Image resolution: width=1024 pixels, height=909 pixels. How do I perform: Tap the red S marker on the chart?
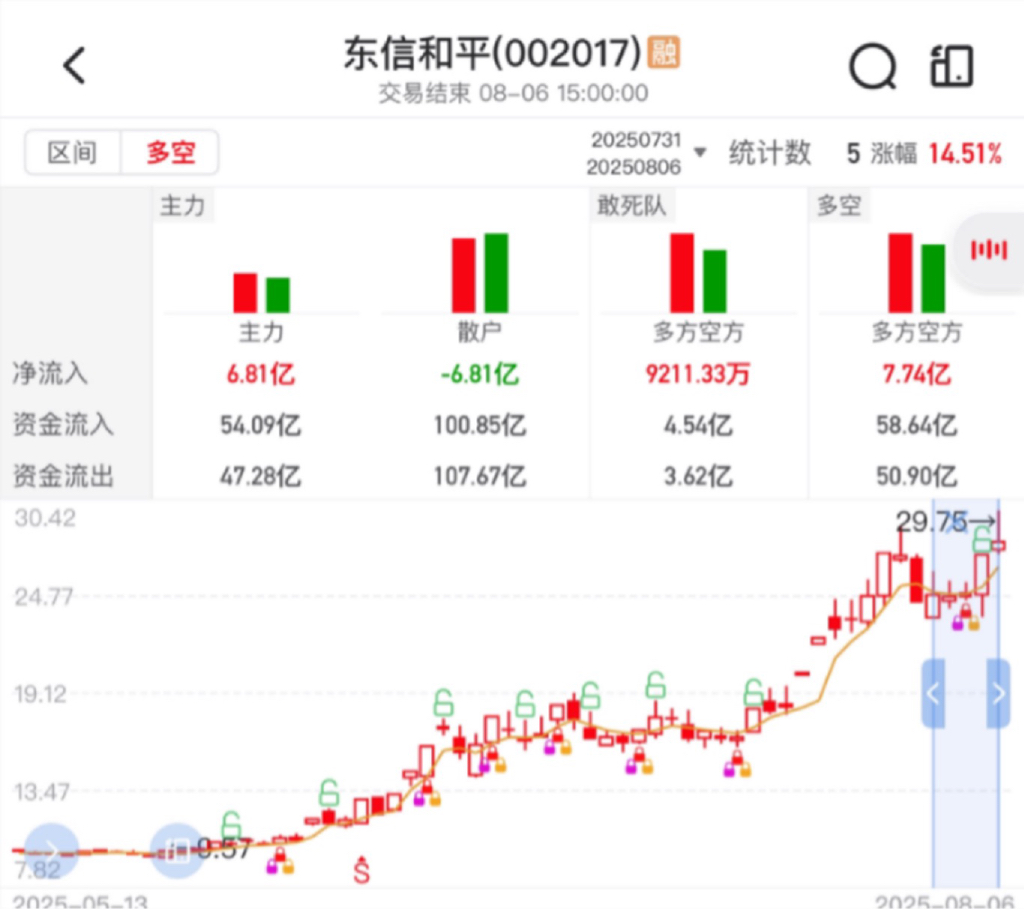pyautogui.click(x=362, y=870)
